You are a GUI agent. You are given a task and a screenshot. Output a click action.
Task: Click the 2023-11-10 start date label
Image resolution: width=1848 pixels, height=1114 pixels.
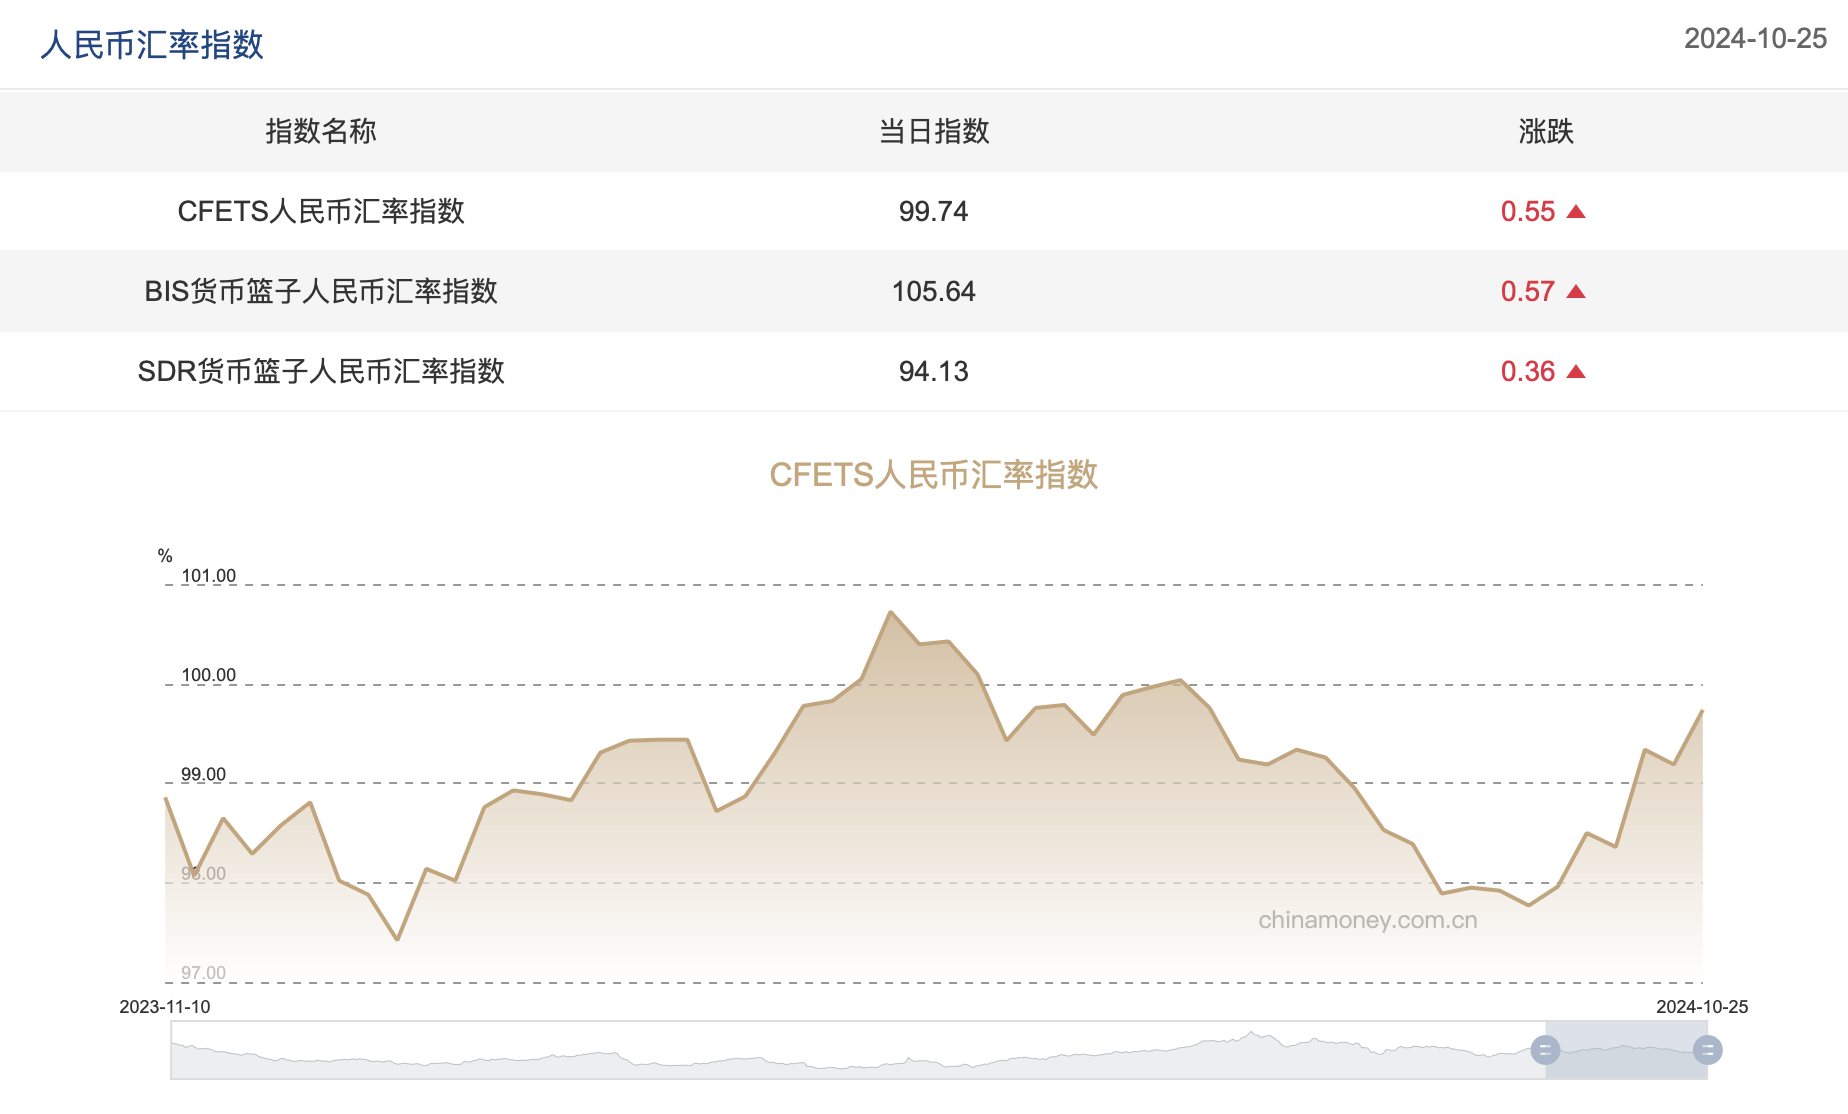click(165, 1007)
